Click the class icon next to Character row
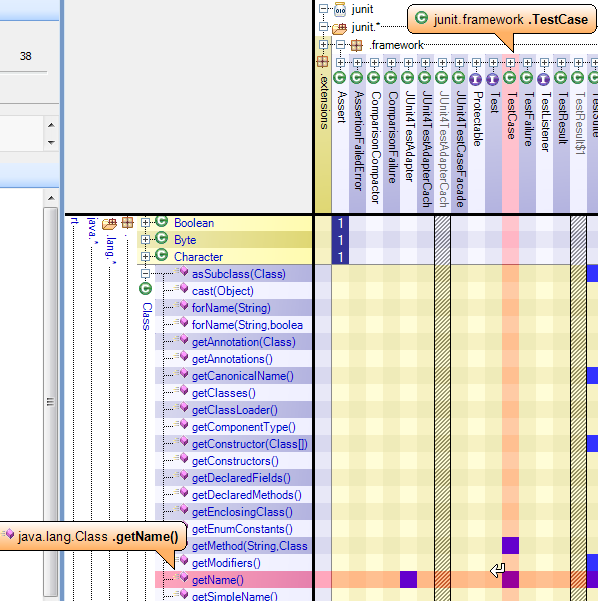The image size is (598, 601). click(162, 255)
